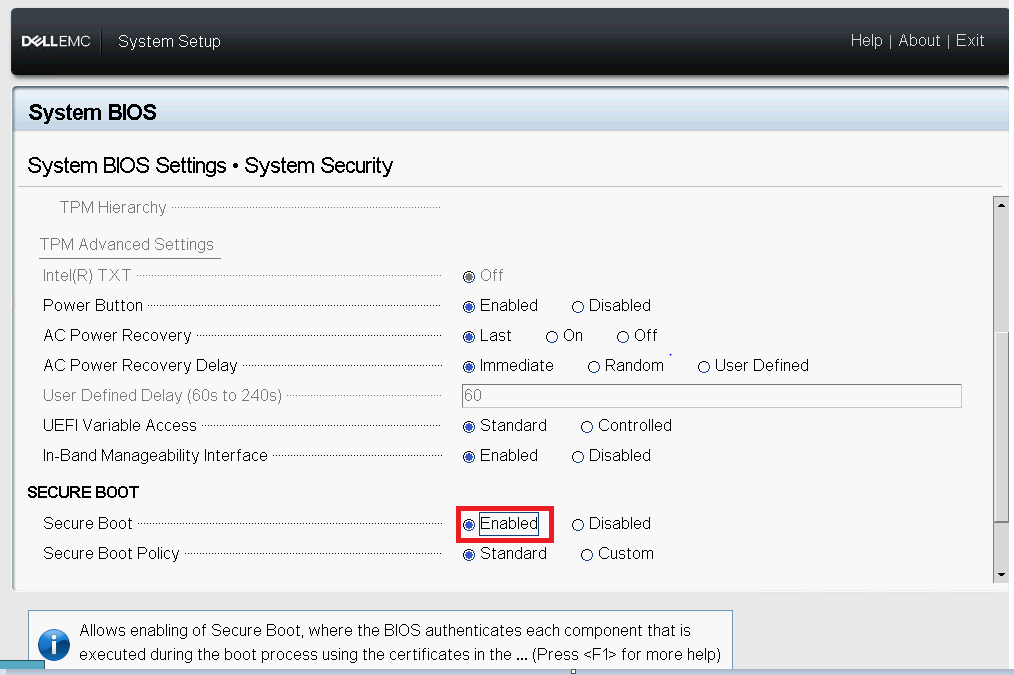Set AC Power Recovery to On
This screenshot has width=1014, height=675.
pyautogui.click(x=551, y=336)
